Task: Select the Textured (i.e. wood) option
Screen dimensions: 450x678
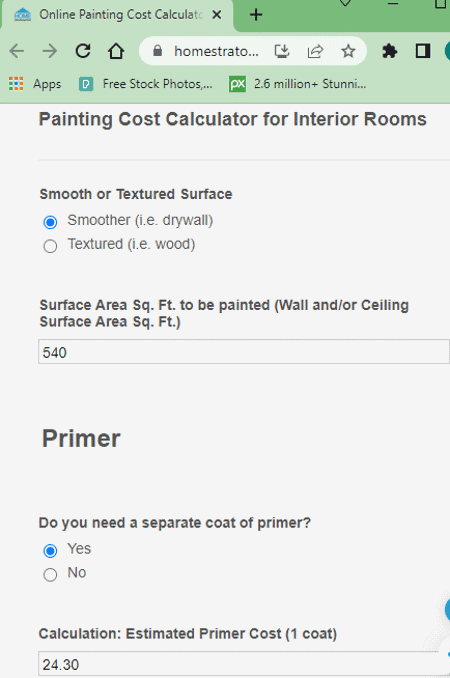Action: coord(50,246)
